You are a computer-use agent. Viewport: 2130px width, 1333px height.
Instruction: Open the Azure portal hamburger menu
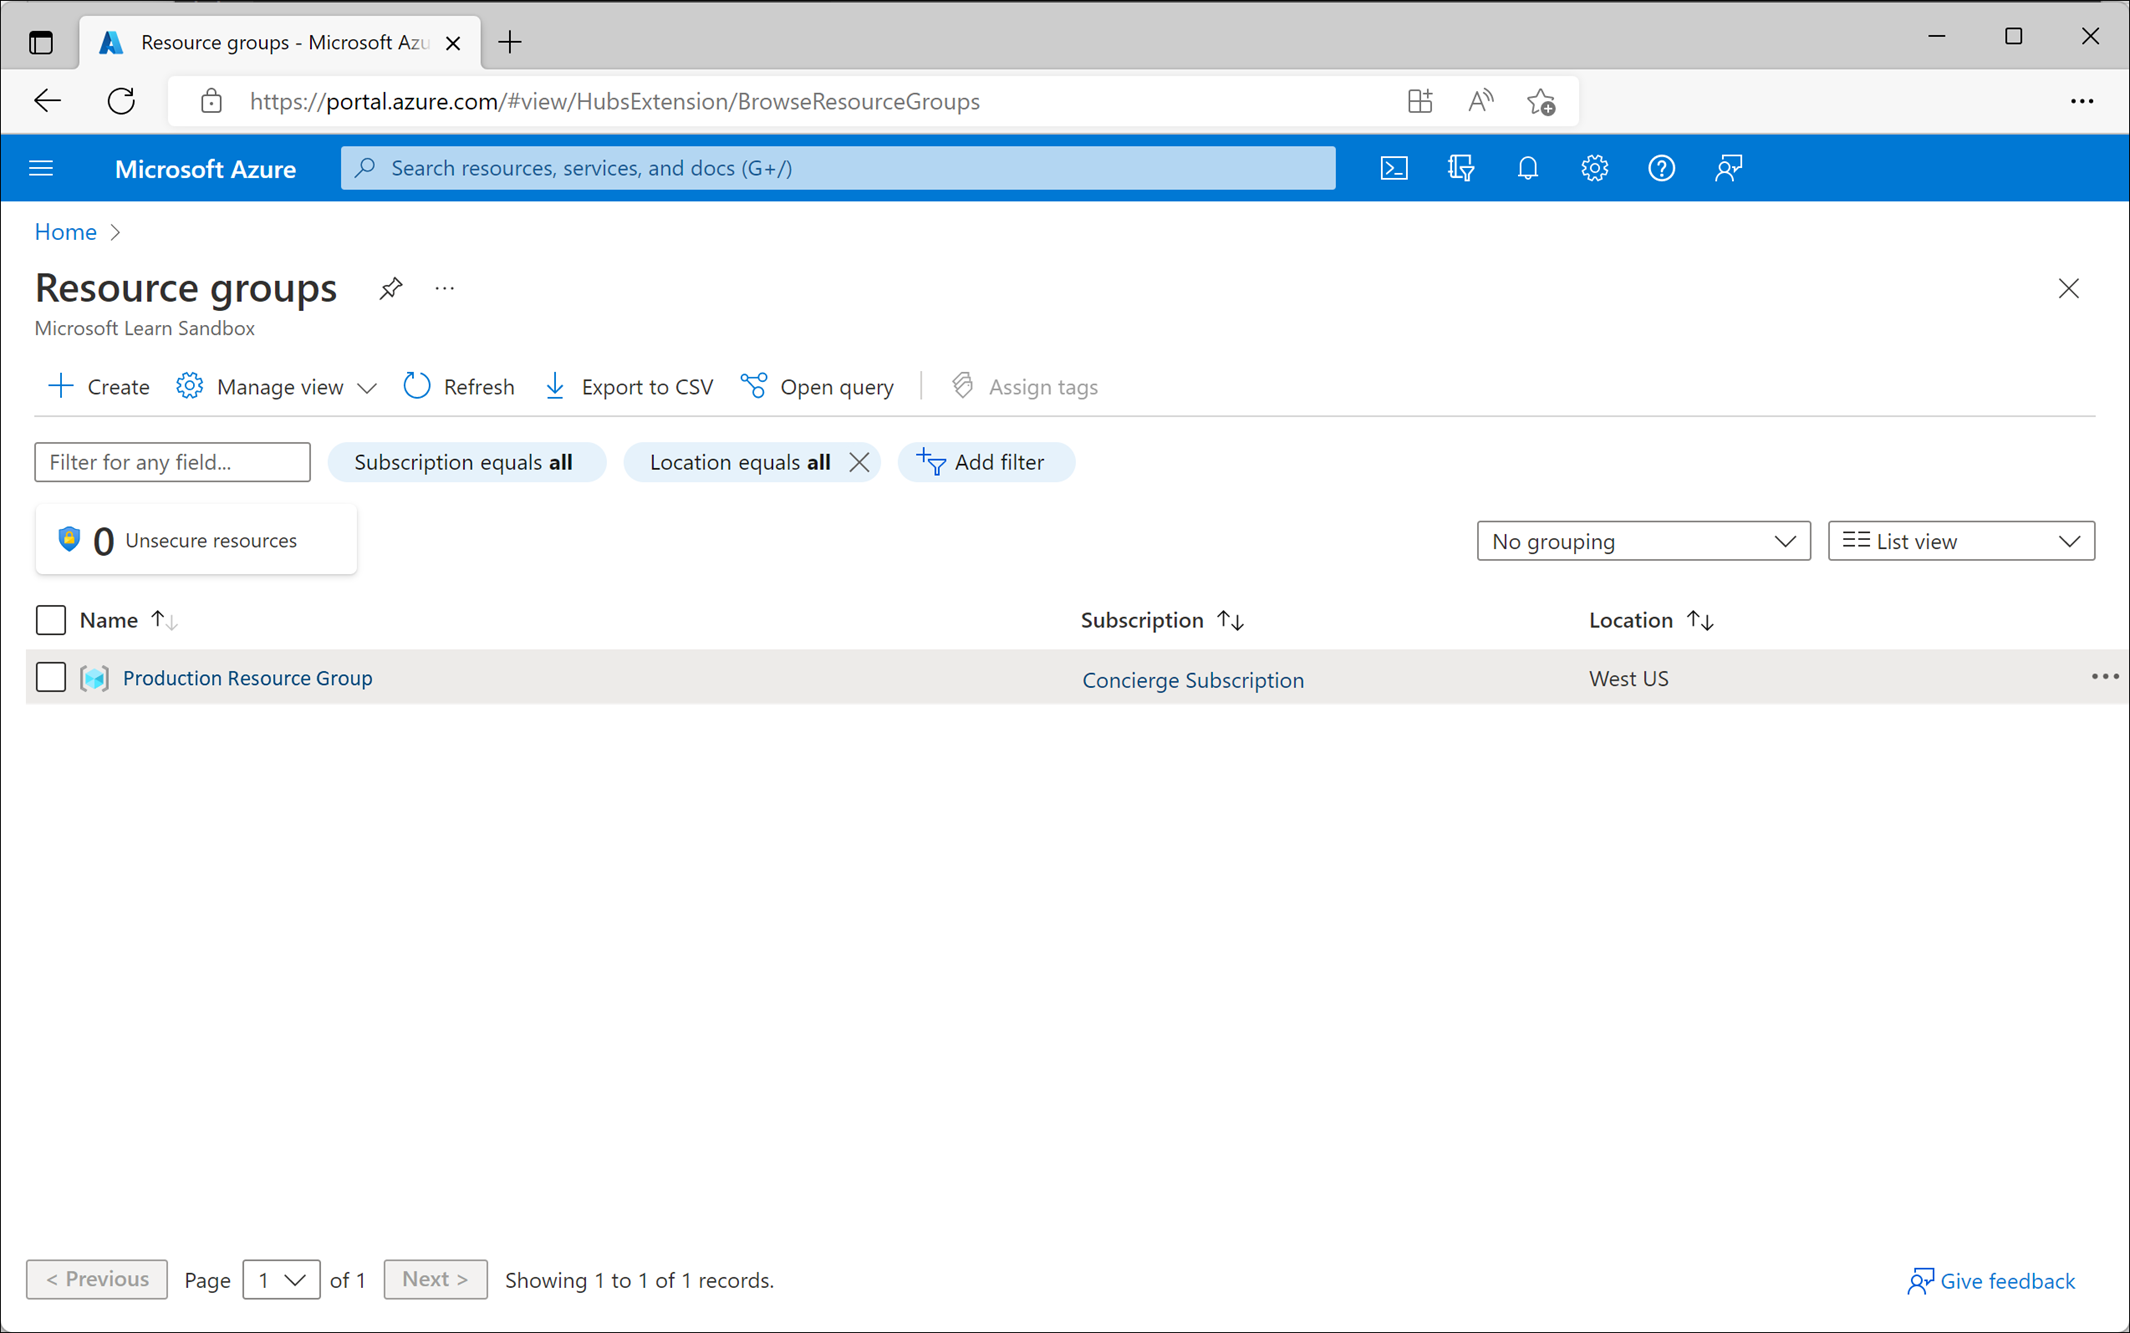pos(41,168)
